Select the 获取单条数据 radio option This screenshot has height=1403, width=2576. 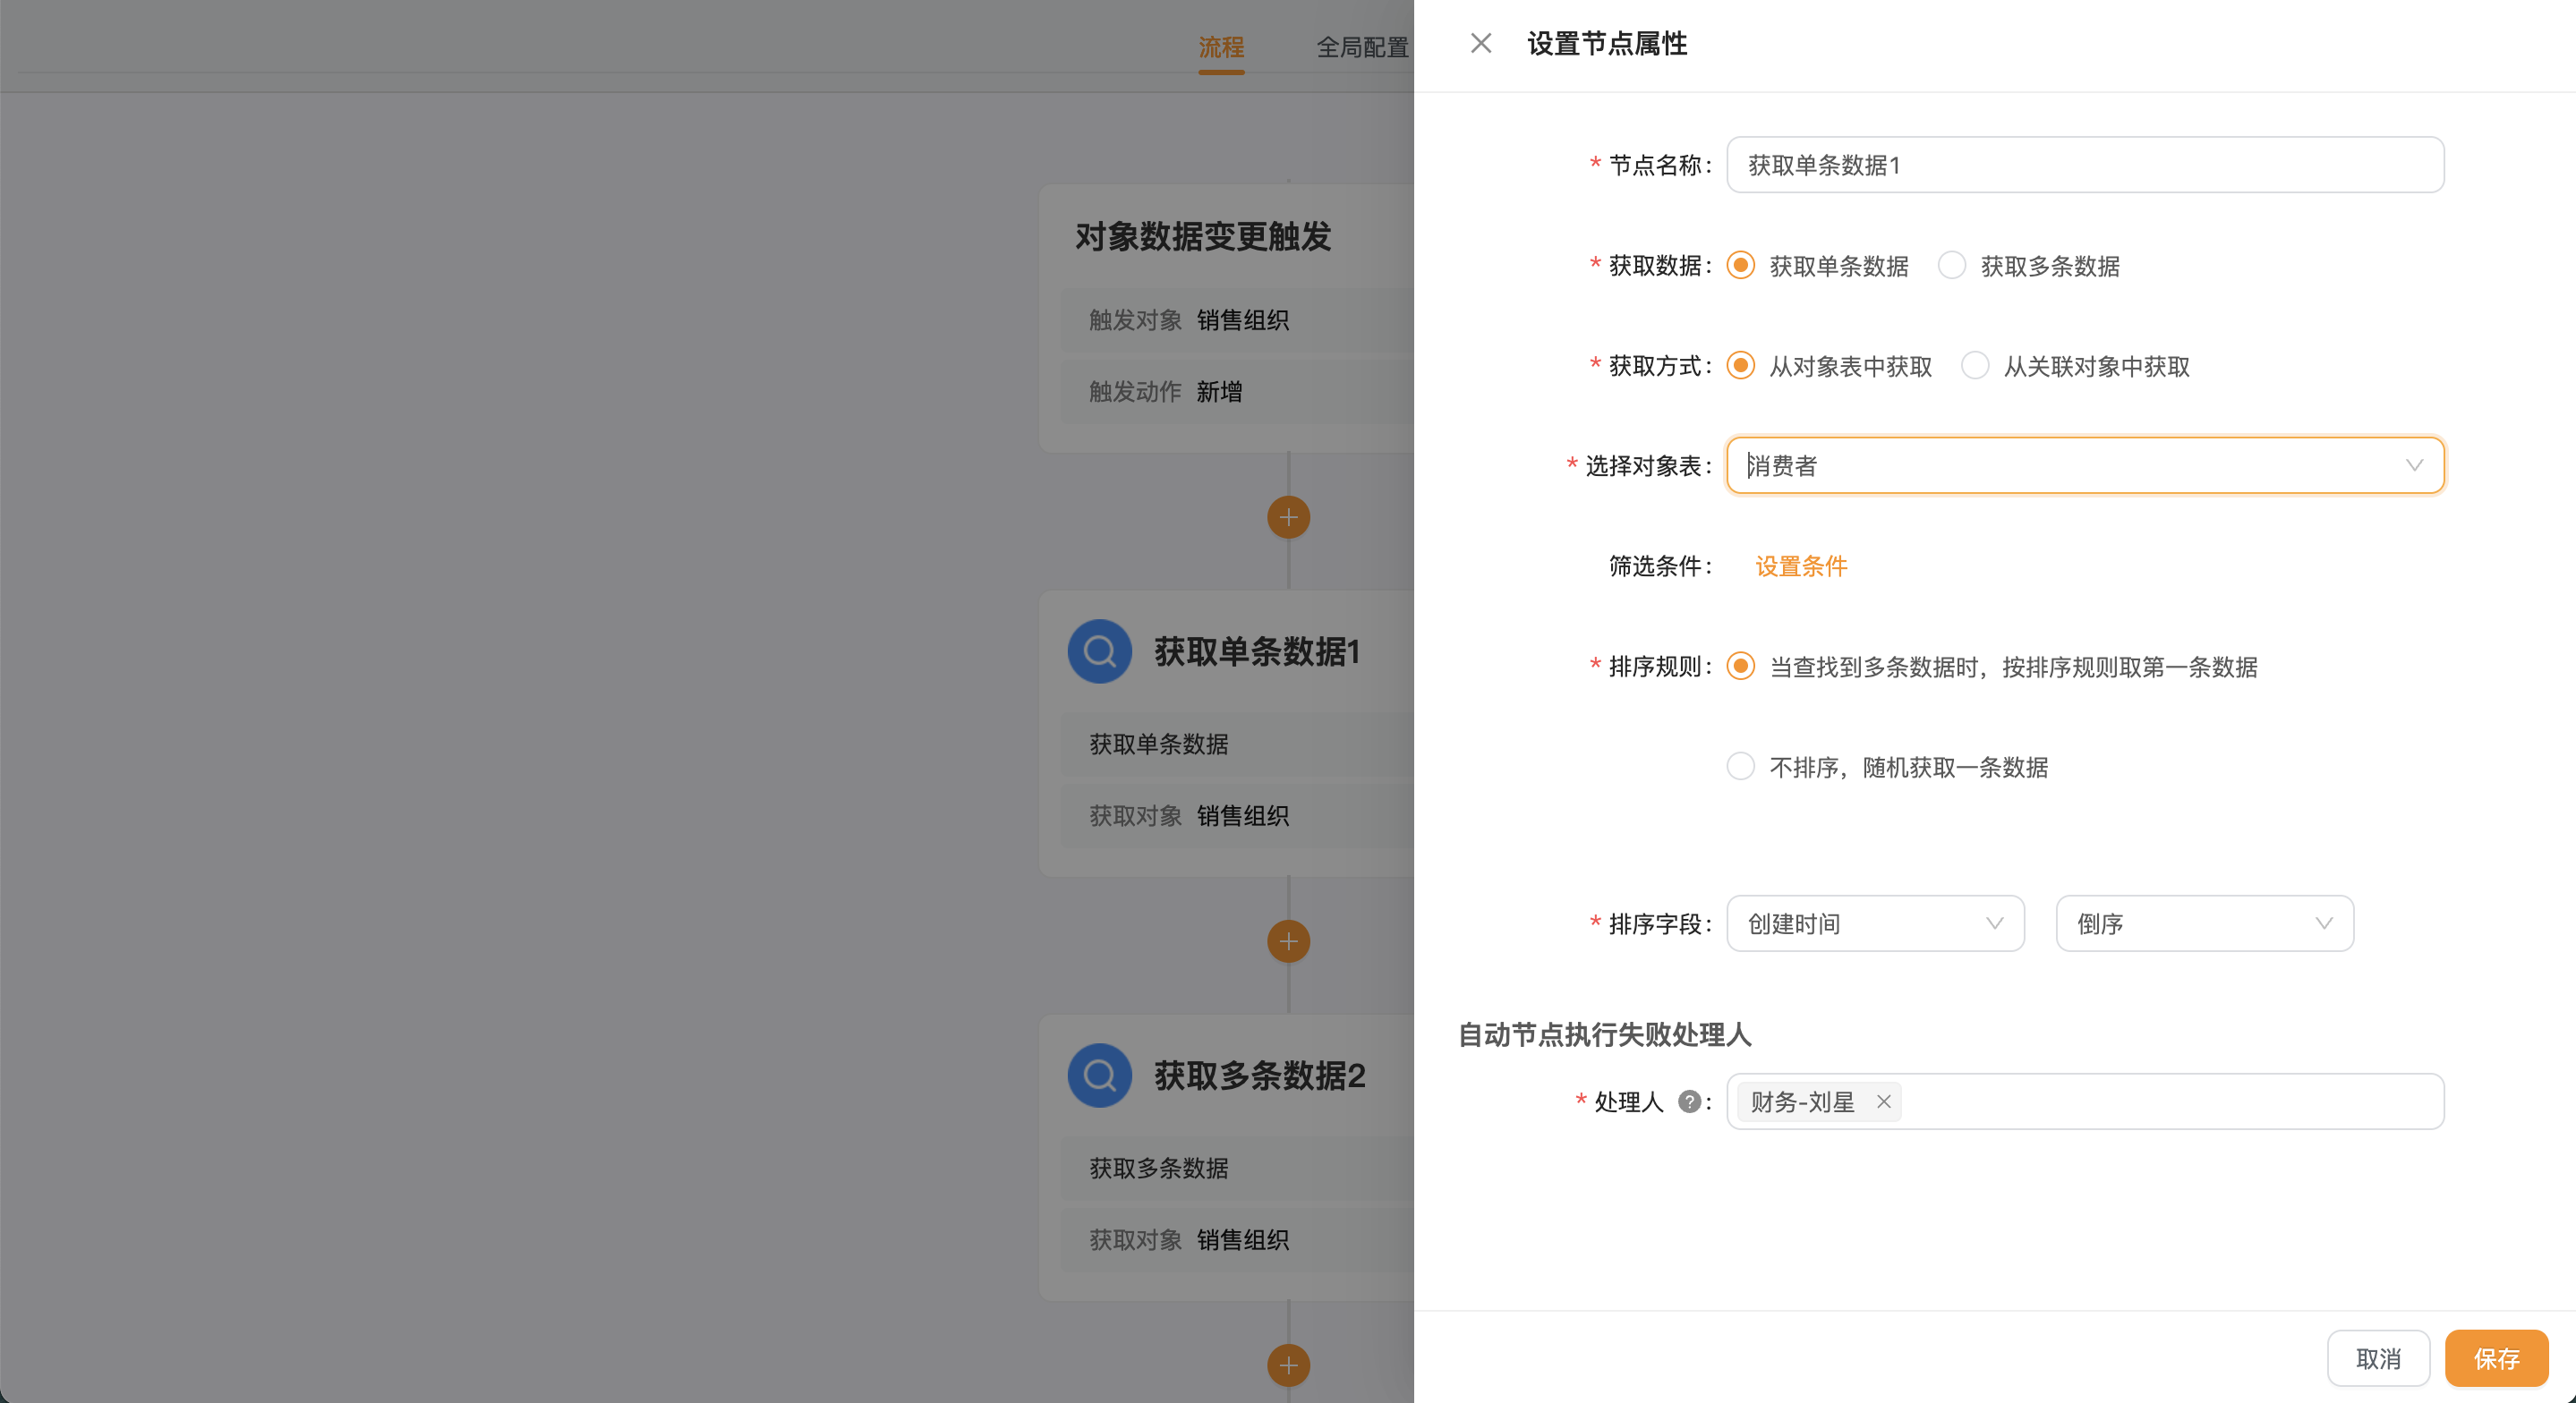1740,265
